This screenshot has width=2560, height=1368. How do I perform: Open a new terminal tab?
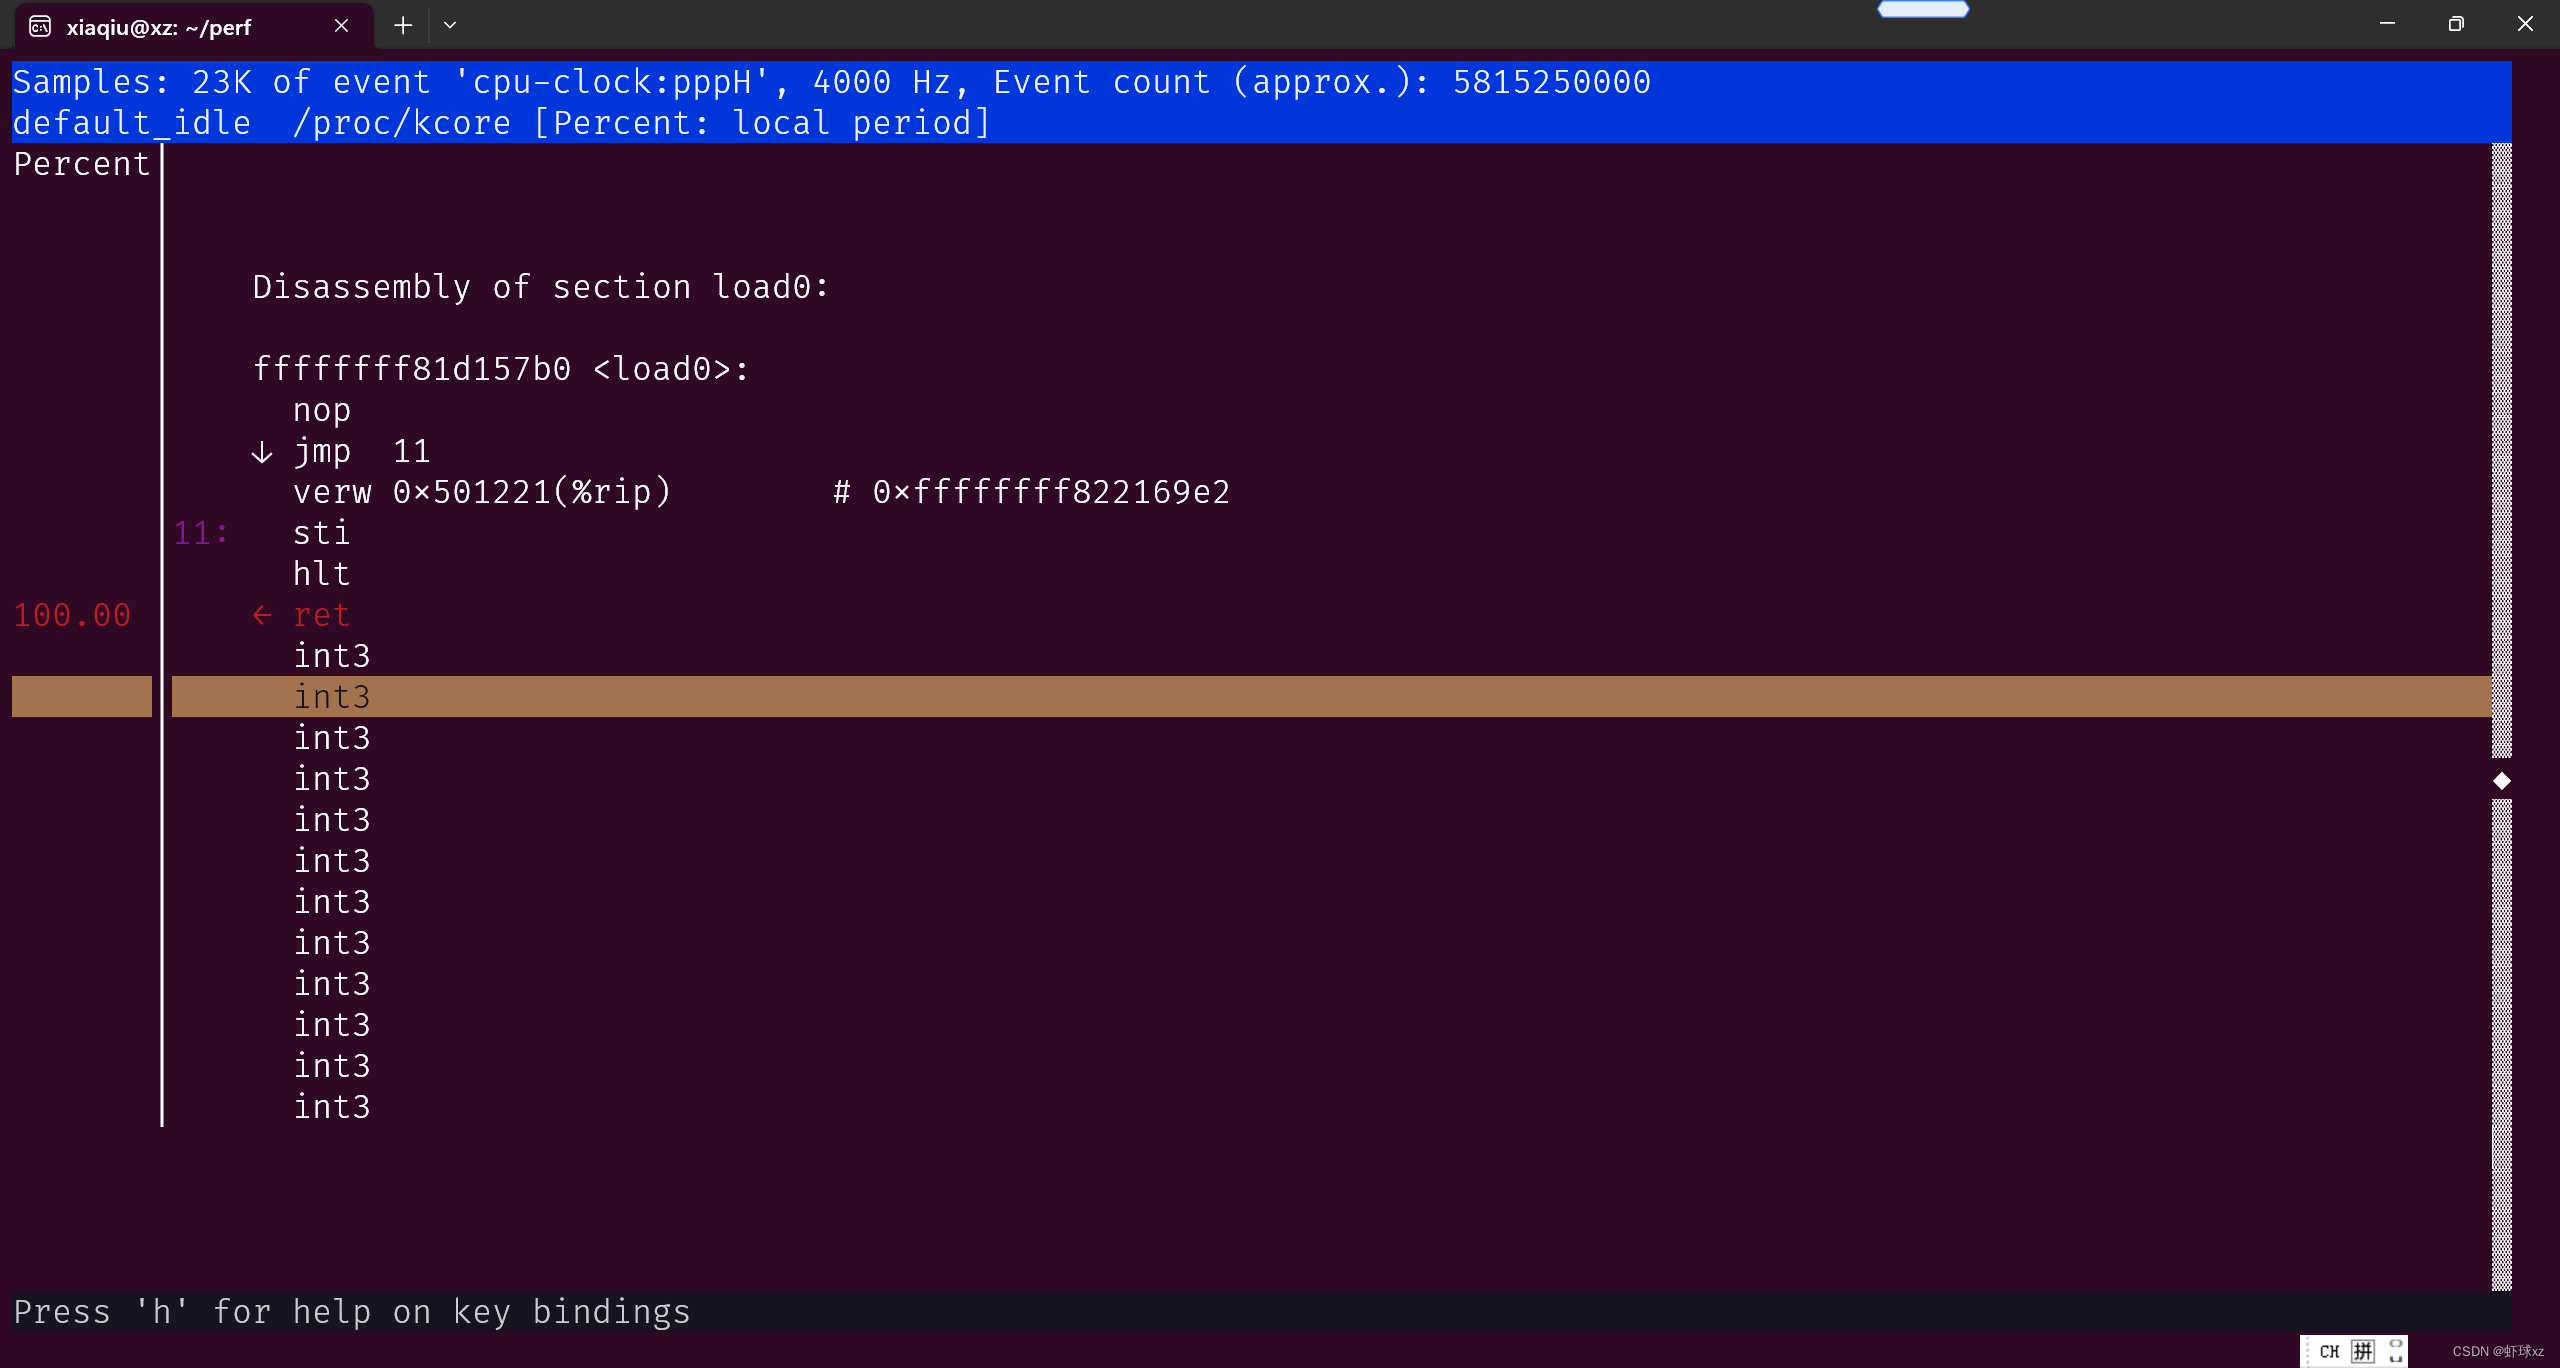(403, 26)
